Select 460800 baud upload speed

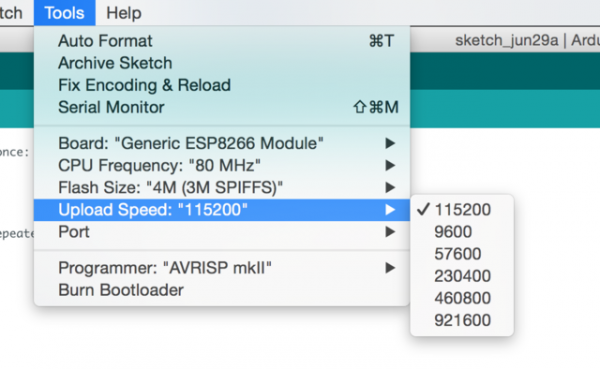(462, 298)
